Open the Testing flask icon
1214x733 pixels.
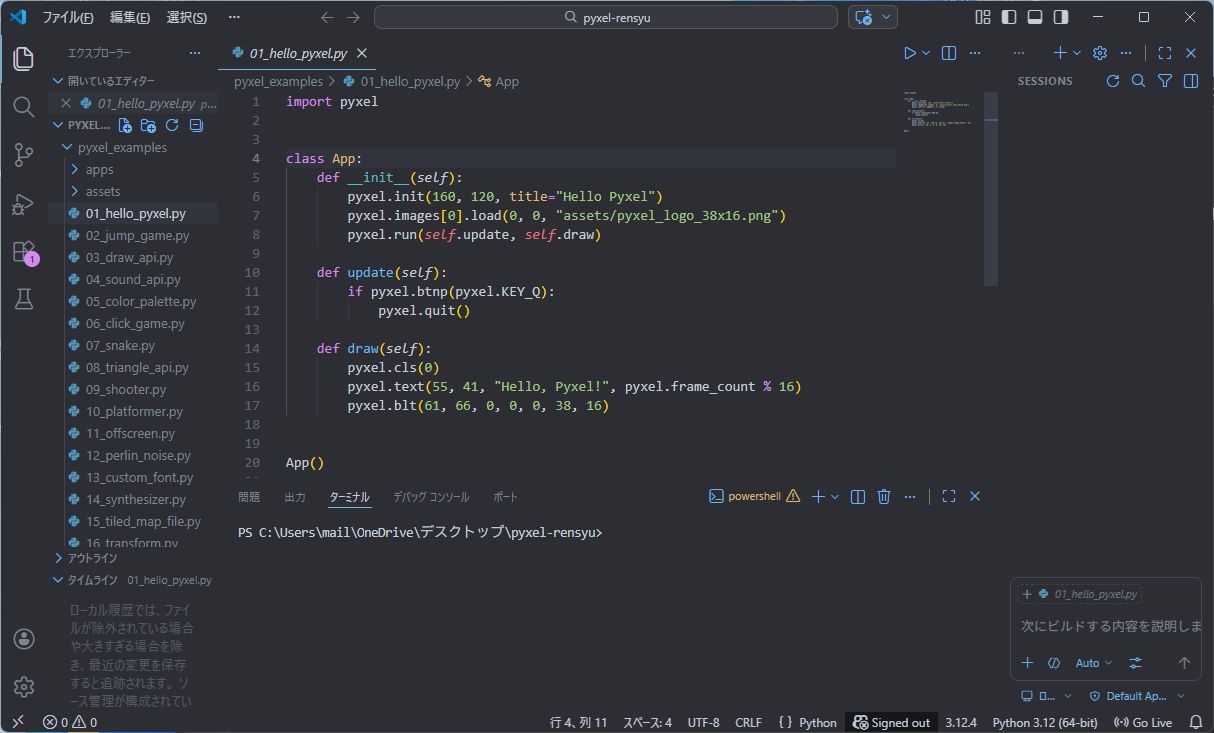tap(24, 299)
